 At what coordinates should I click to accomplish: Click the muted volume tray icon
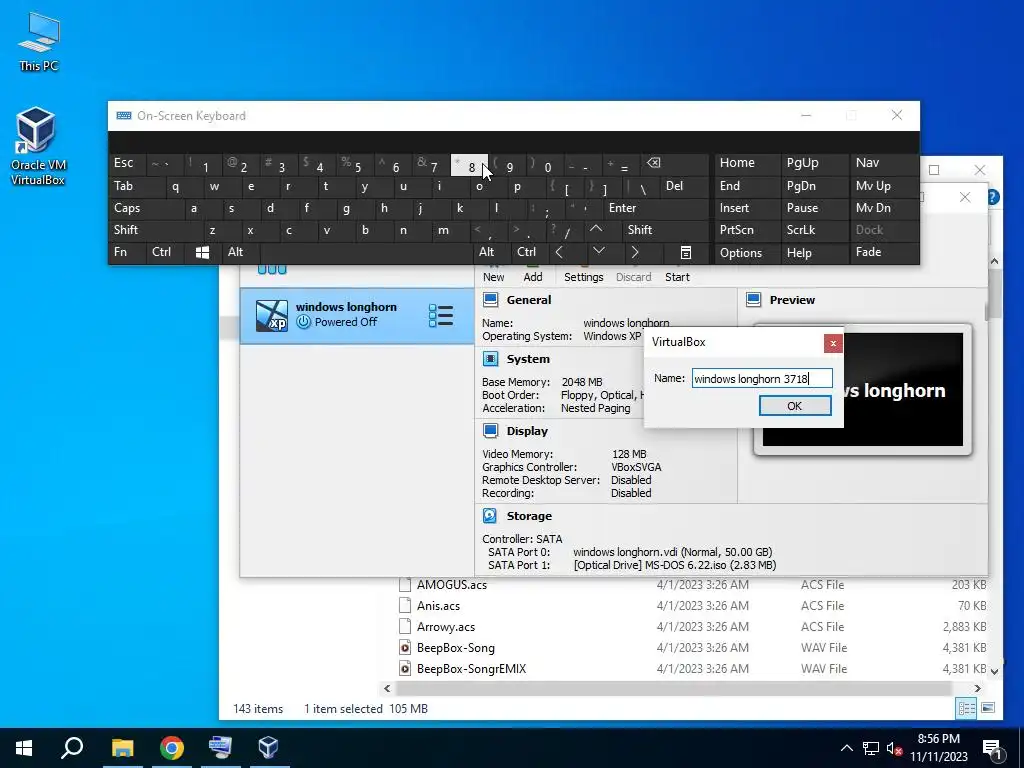[895, 748]
